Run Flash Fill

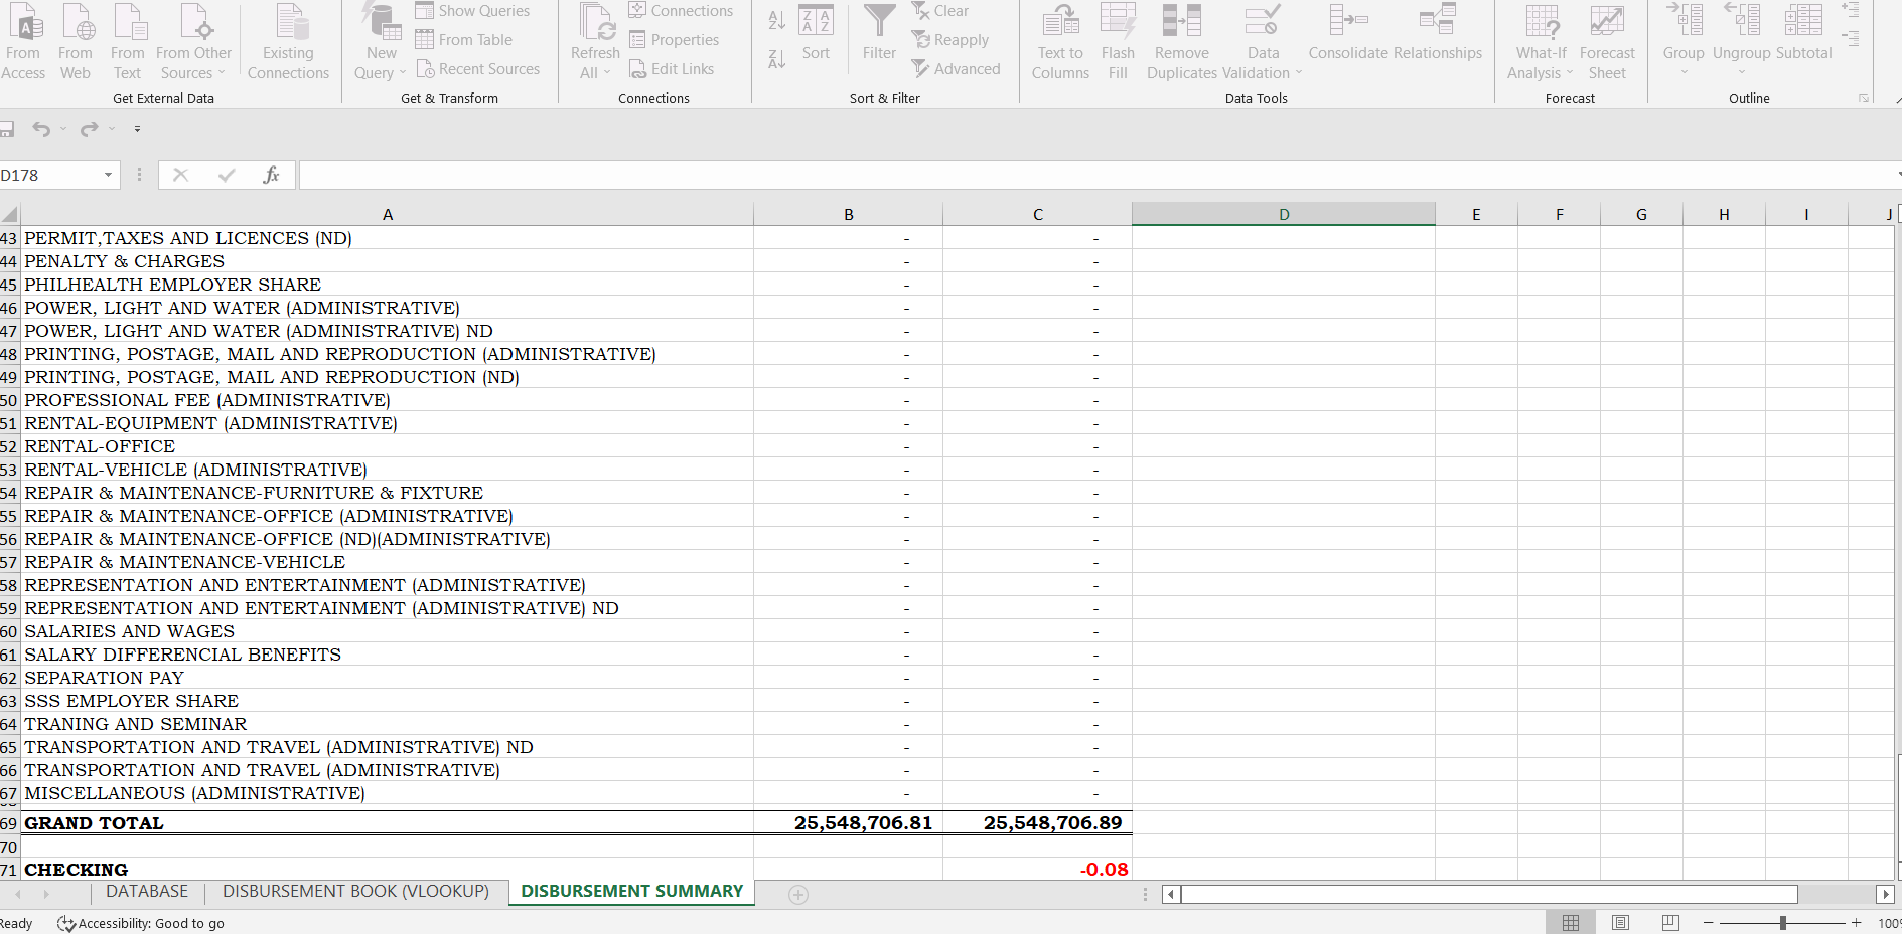(1118, 42)
